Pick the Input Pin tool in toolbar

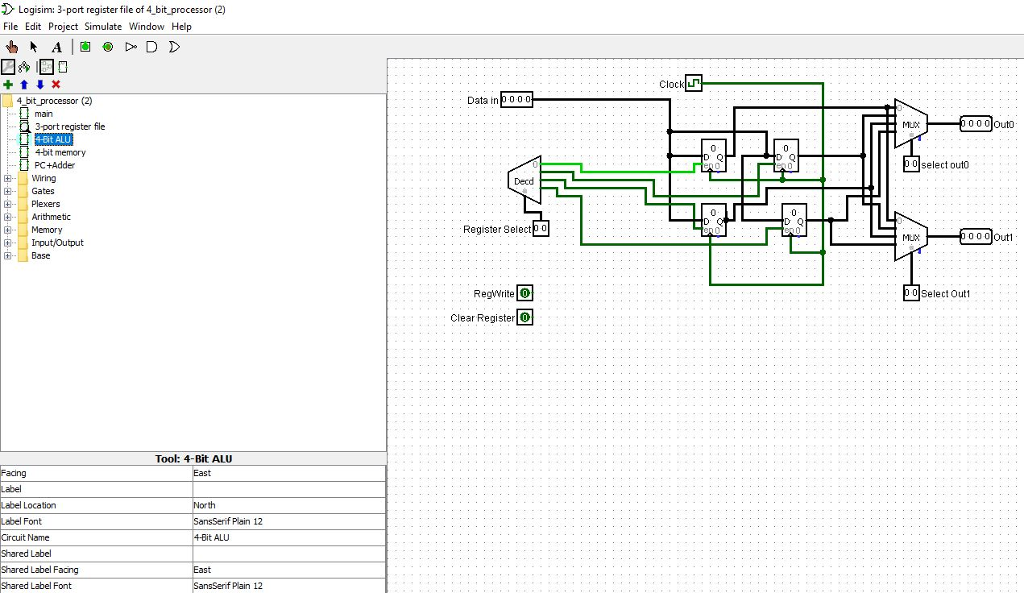pos(85,47)
